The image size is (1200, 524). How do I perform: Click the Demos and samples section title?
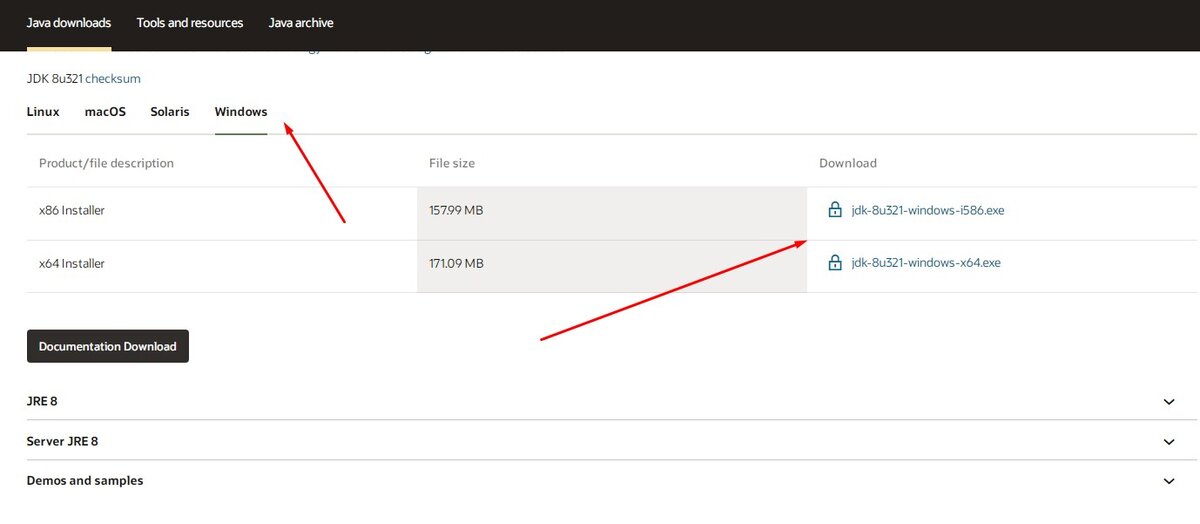pos(85,481)
